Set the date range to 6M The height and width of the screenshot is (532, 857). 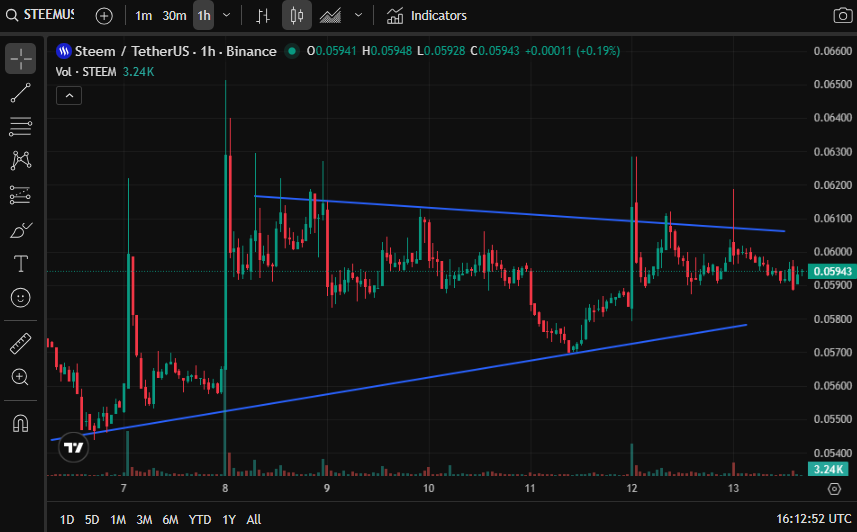[x=171, y=519]
